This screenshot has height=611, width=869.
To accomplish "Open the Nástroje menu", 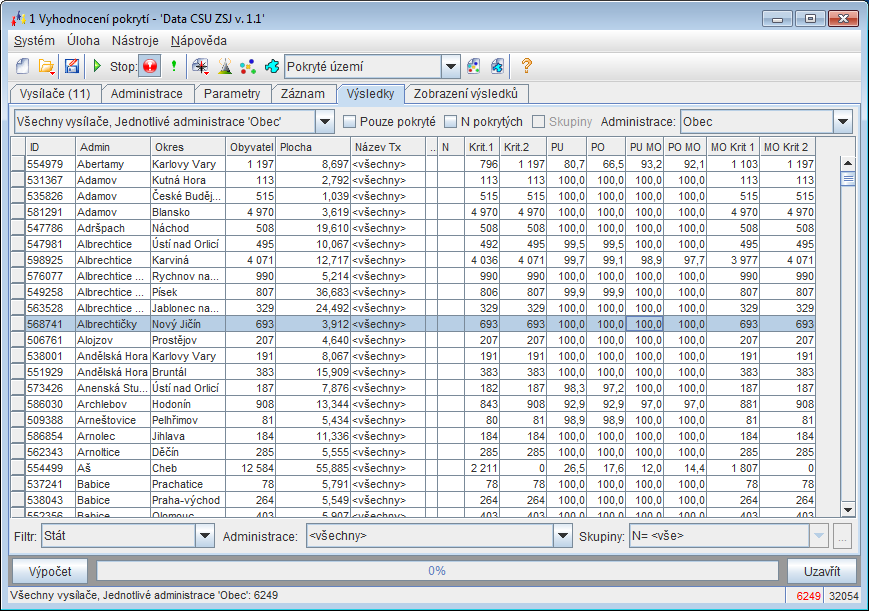I will [x=135, y=41].
